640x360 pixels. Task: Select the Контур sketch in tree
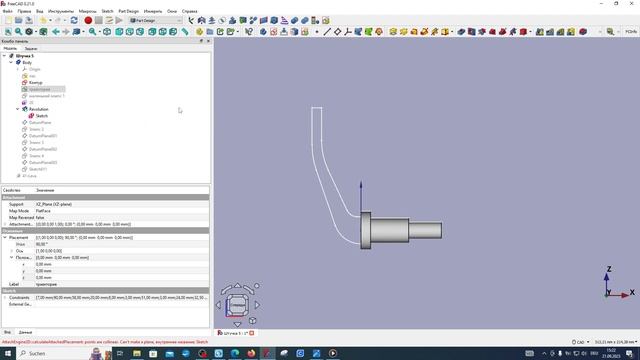click(x=36, y=82)
